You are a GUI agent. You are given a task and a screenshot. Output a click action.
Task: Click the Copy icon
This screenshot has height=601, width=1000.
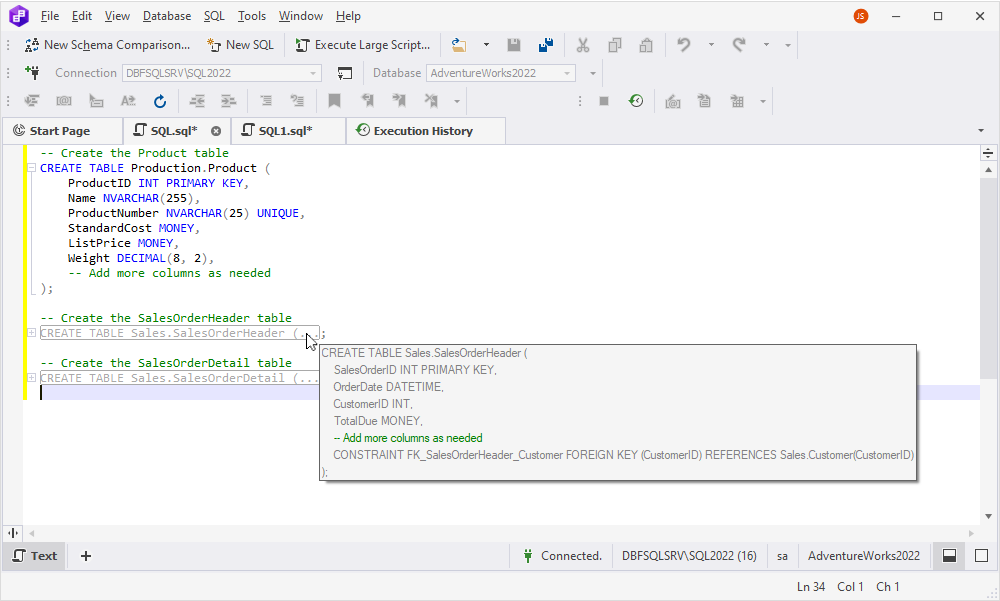click(615, 45)
